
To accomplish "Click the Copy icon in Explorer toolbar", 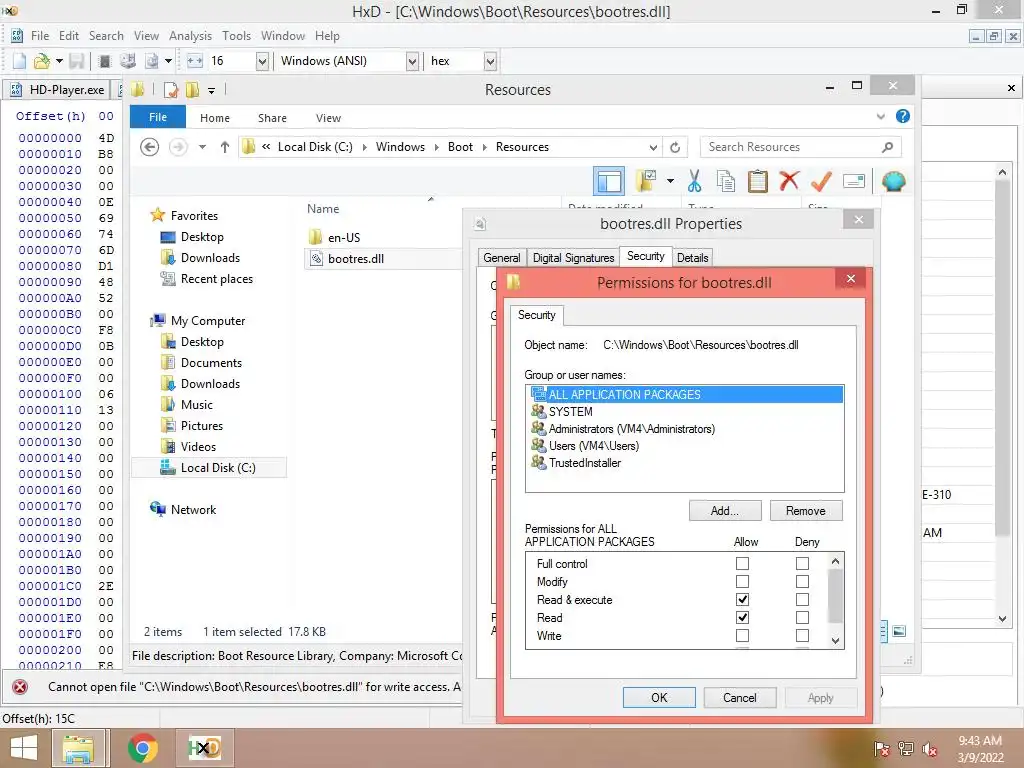I will point(726,181).
